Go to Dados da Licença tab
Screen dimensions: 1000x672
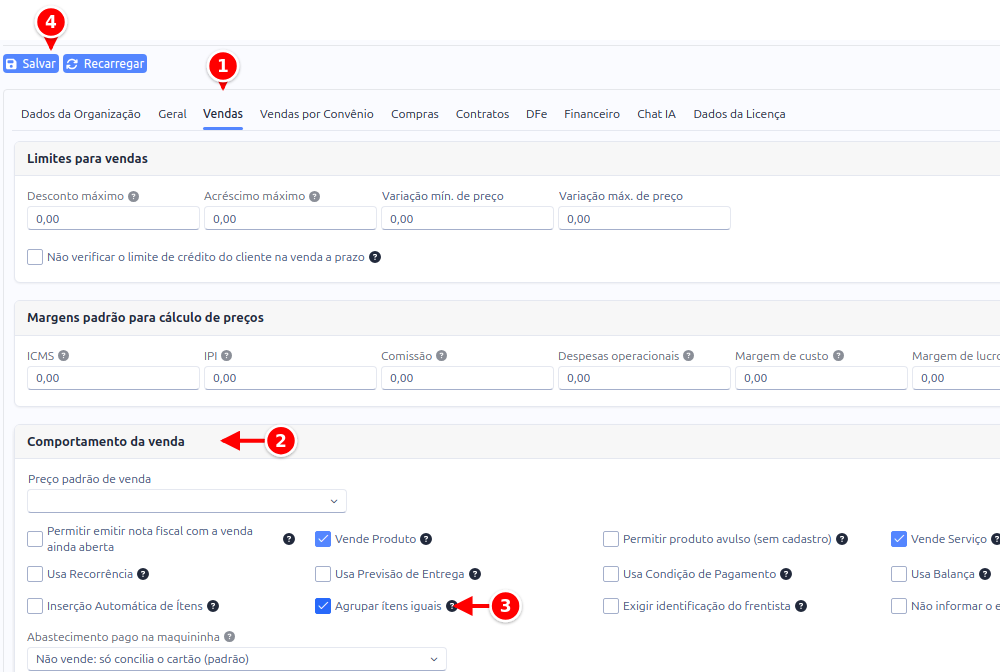click(739, 114)
